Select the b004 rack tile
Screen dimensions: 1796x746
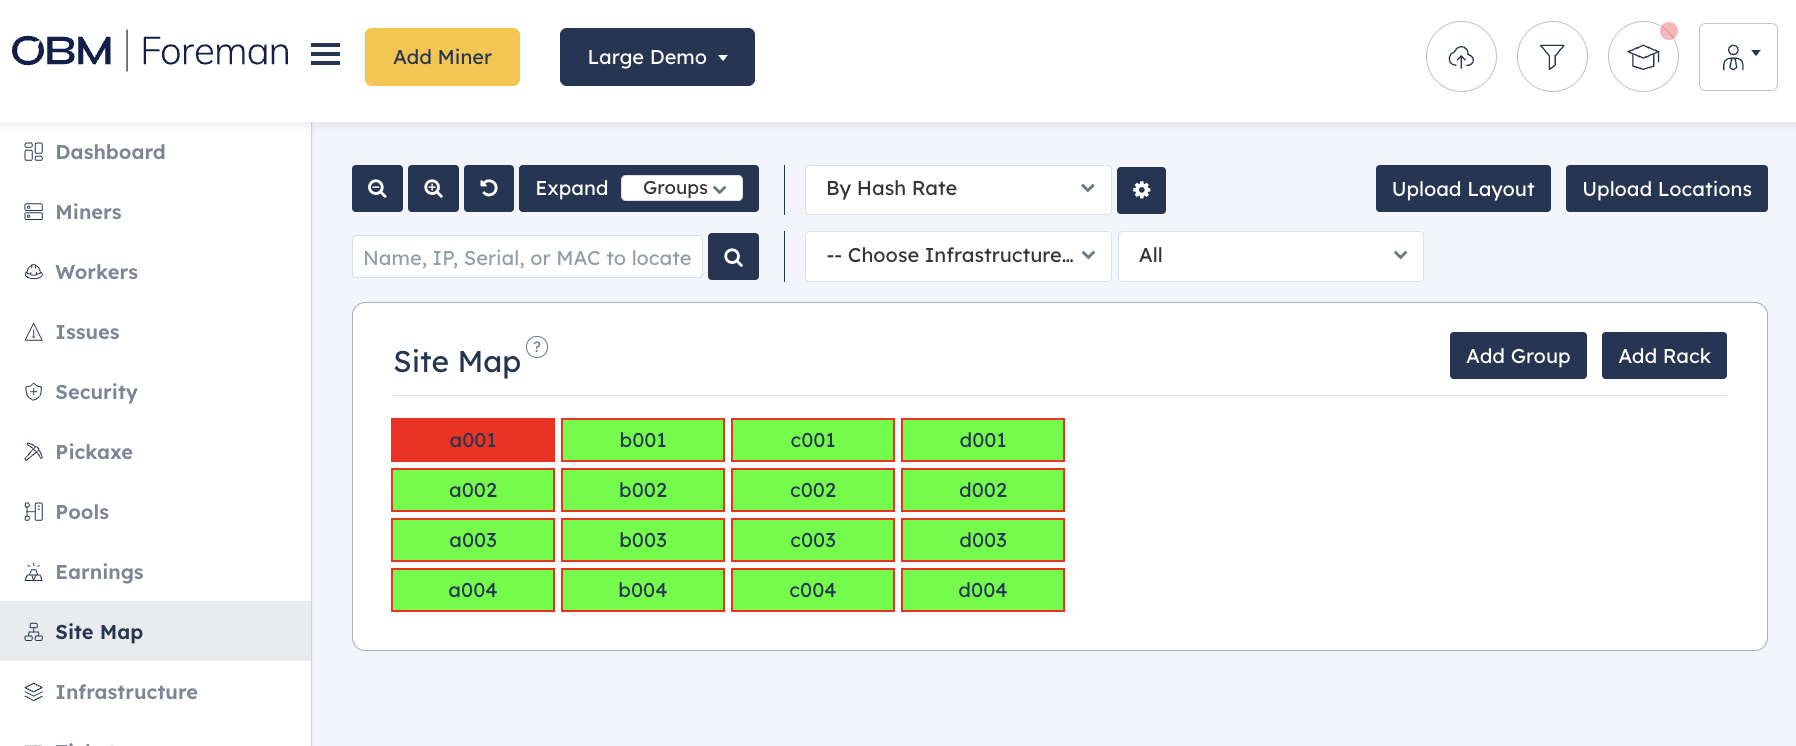643,590
